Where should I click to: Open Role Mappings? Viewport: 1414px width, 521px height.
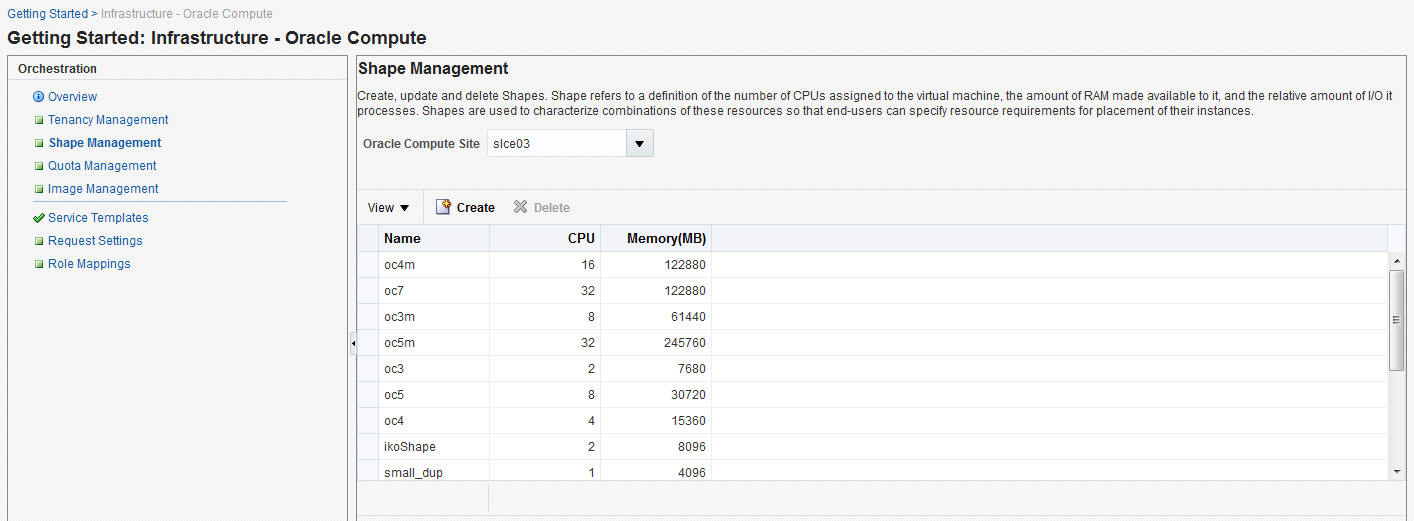pyautogui.click(x=89, y=264)
